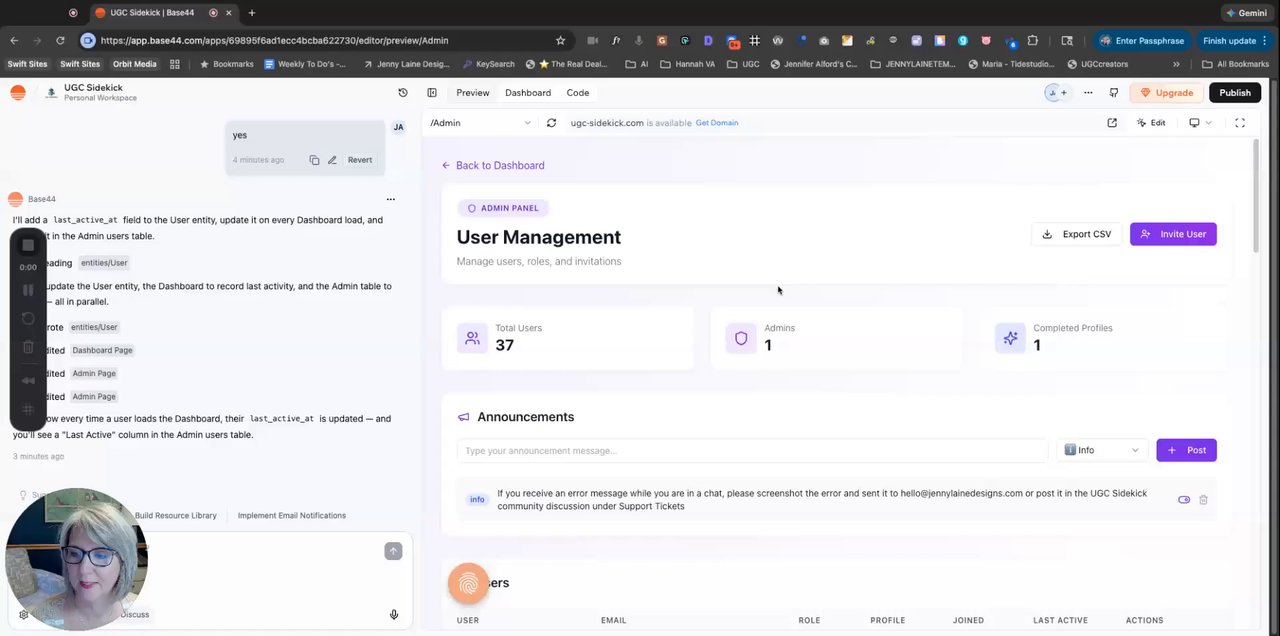Open the Info announcement type dropdown
The height and width of the screenshot is (636, 1280).
click(1102, 450)
